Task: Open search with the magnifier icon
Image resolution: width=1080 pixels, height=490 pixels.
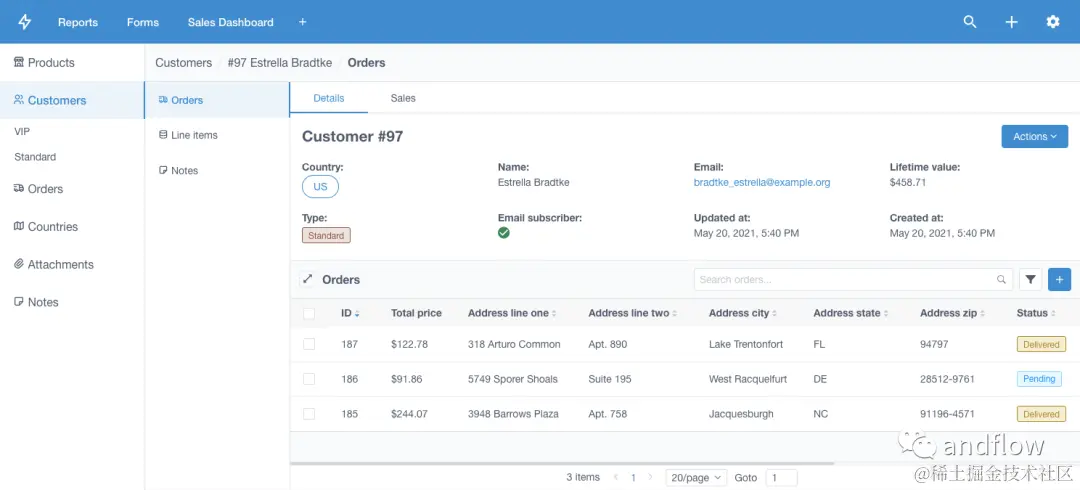Action: [970, 22]
